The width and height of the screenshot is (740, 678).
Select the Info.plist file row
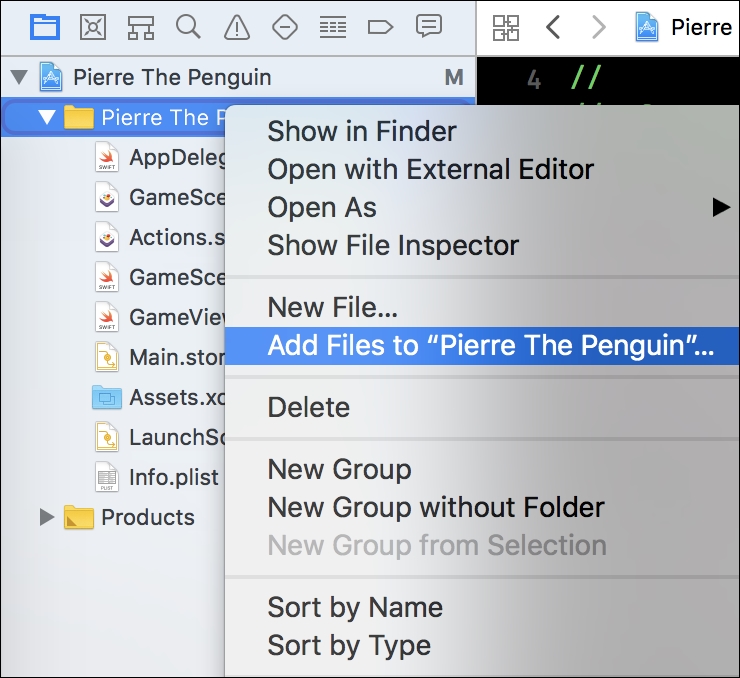pyautogui.click(x=113, y=477)
